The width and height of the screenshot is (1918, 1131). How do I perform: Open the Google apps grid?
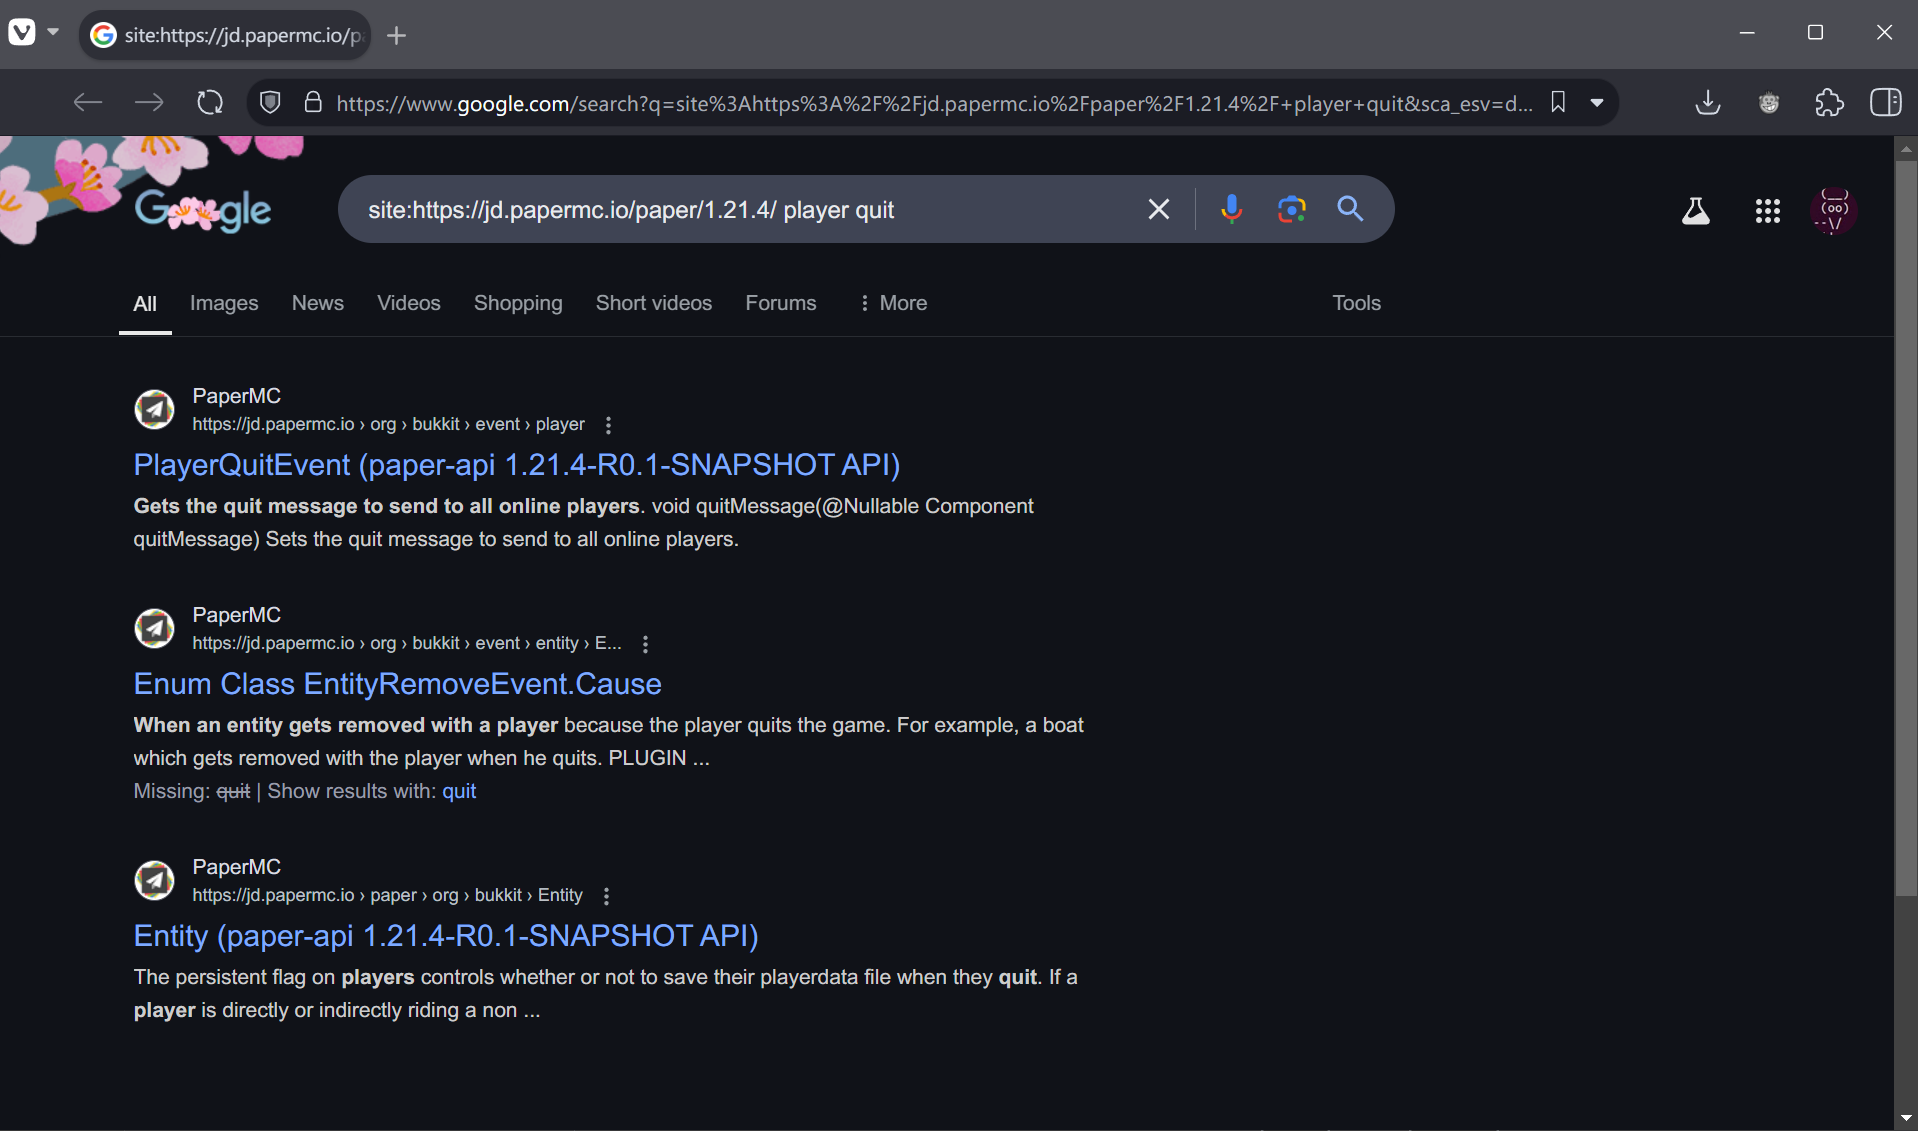(1767, 211)
